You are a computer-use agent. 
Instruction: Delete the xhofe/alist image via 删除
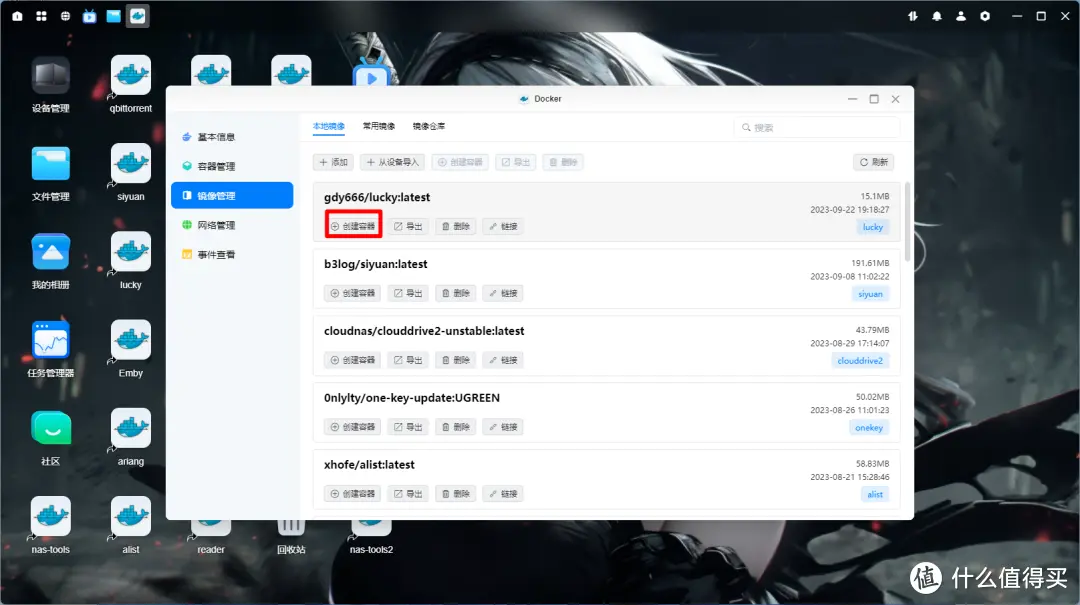[455, 493]
